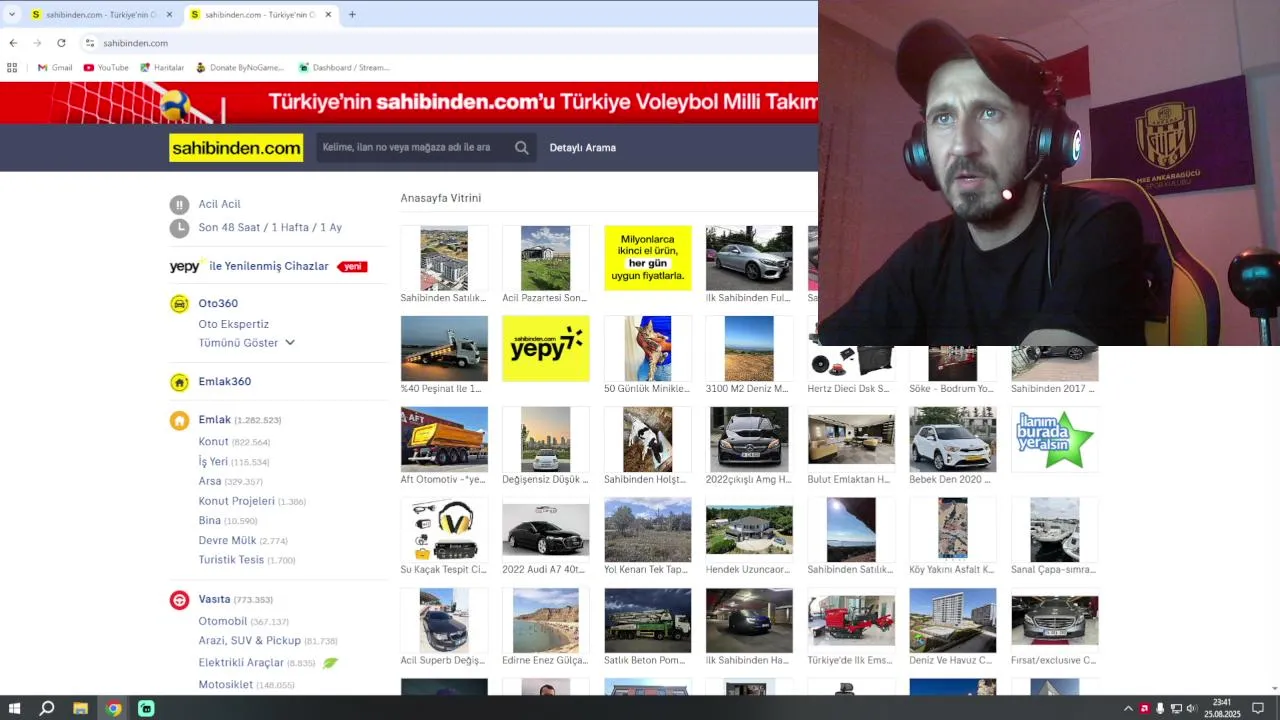Viewport: 1280px width, 720px height.
Task: Open the Gmail bookmark
Action: [55, 68]
